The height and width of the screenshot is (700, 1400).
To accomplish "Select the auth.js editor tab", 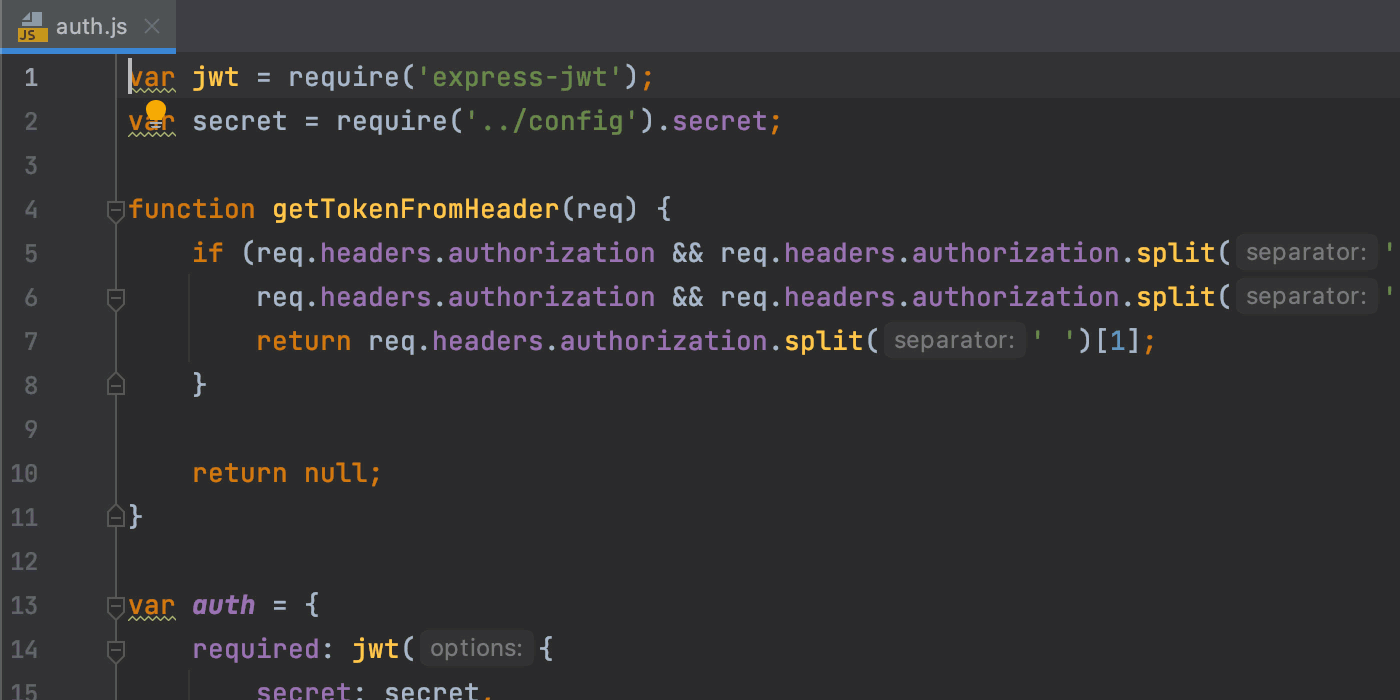I will click(88, 26).
